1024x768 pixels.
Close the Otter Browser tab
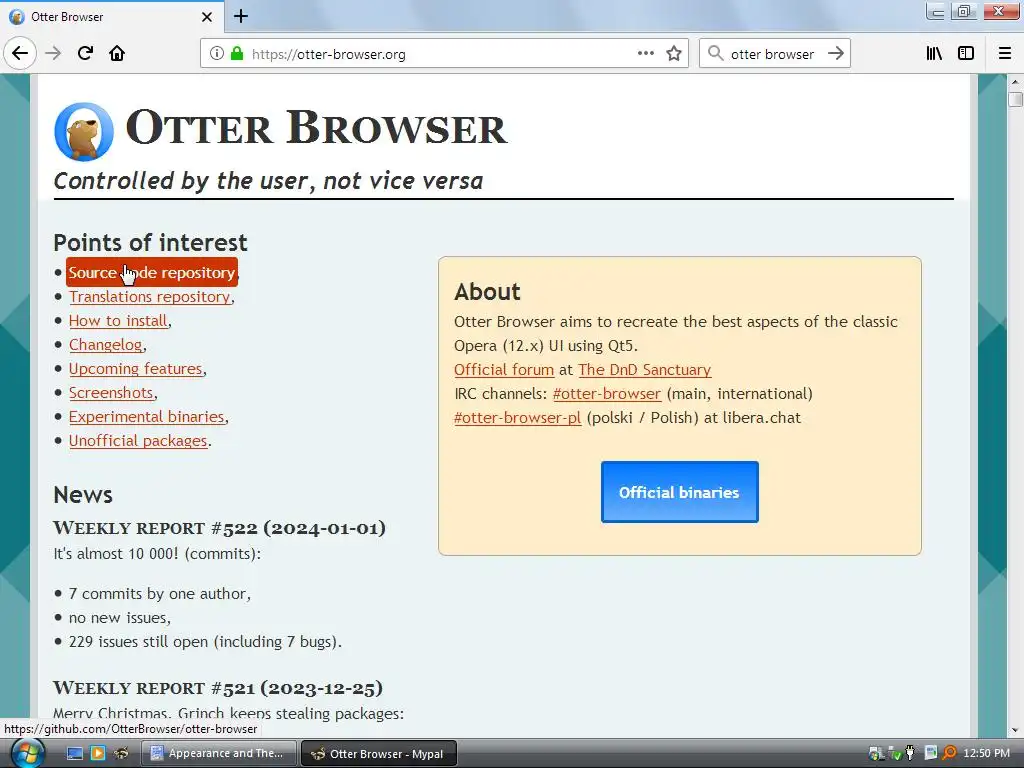(207, 17)
